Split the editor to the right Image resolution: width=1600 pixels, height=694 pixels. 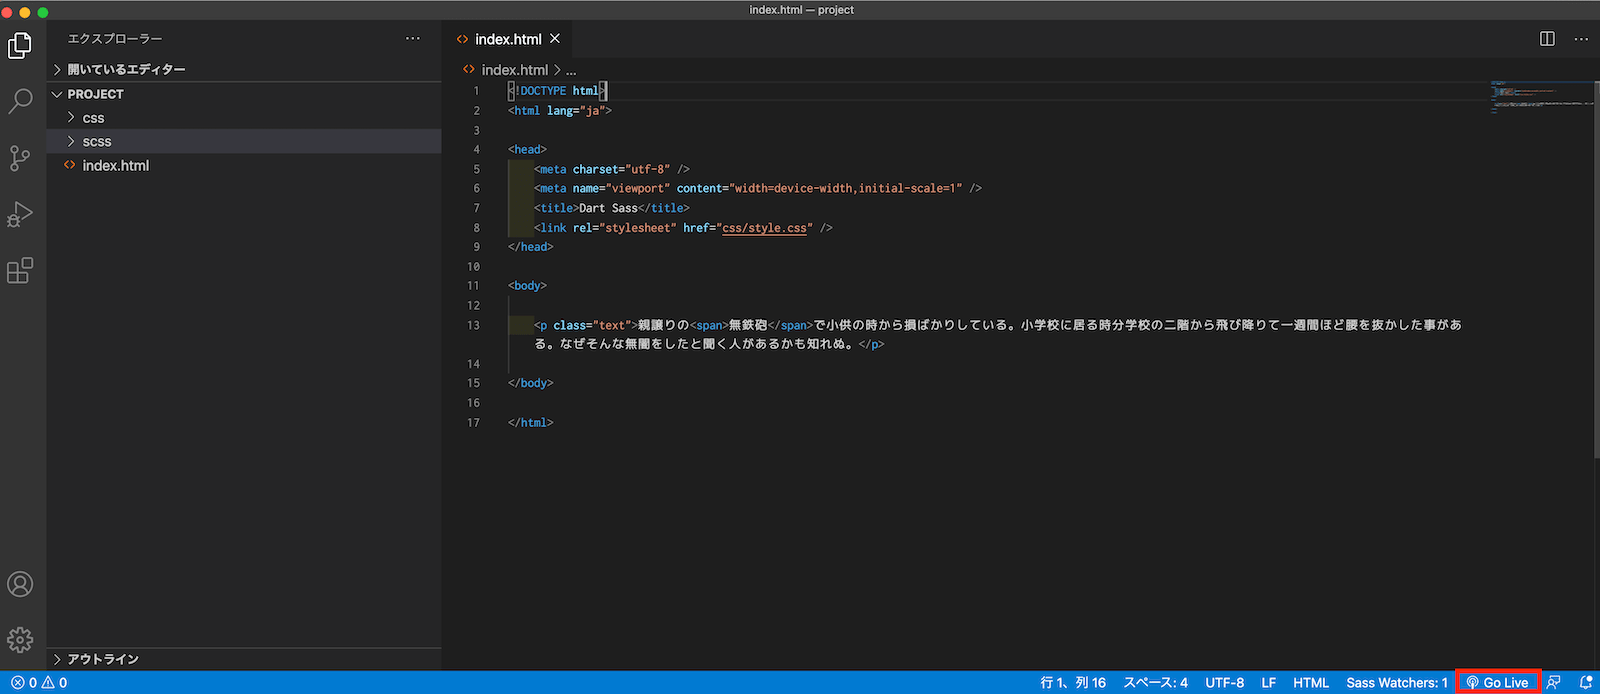pos(1547,39)
